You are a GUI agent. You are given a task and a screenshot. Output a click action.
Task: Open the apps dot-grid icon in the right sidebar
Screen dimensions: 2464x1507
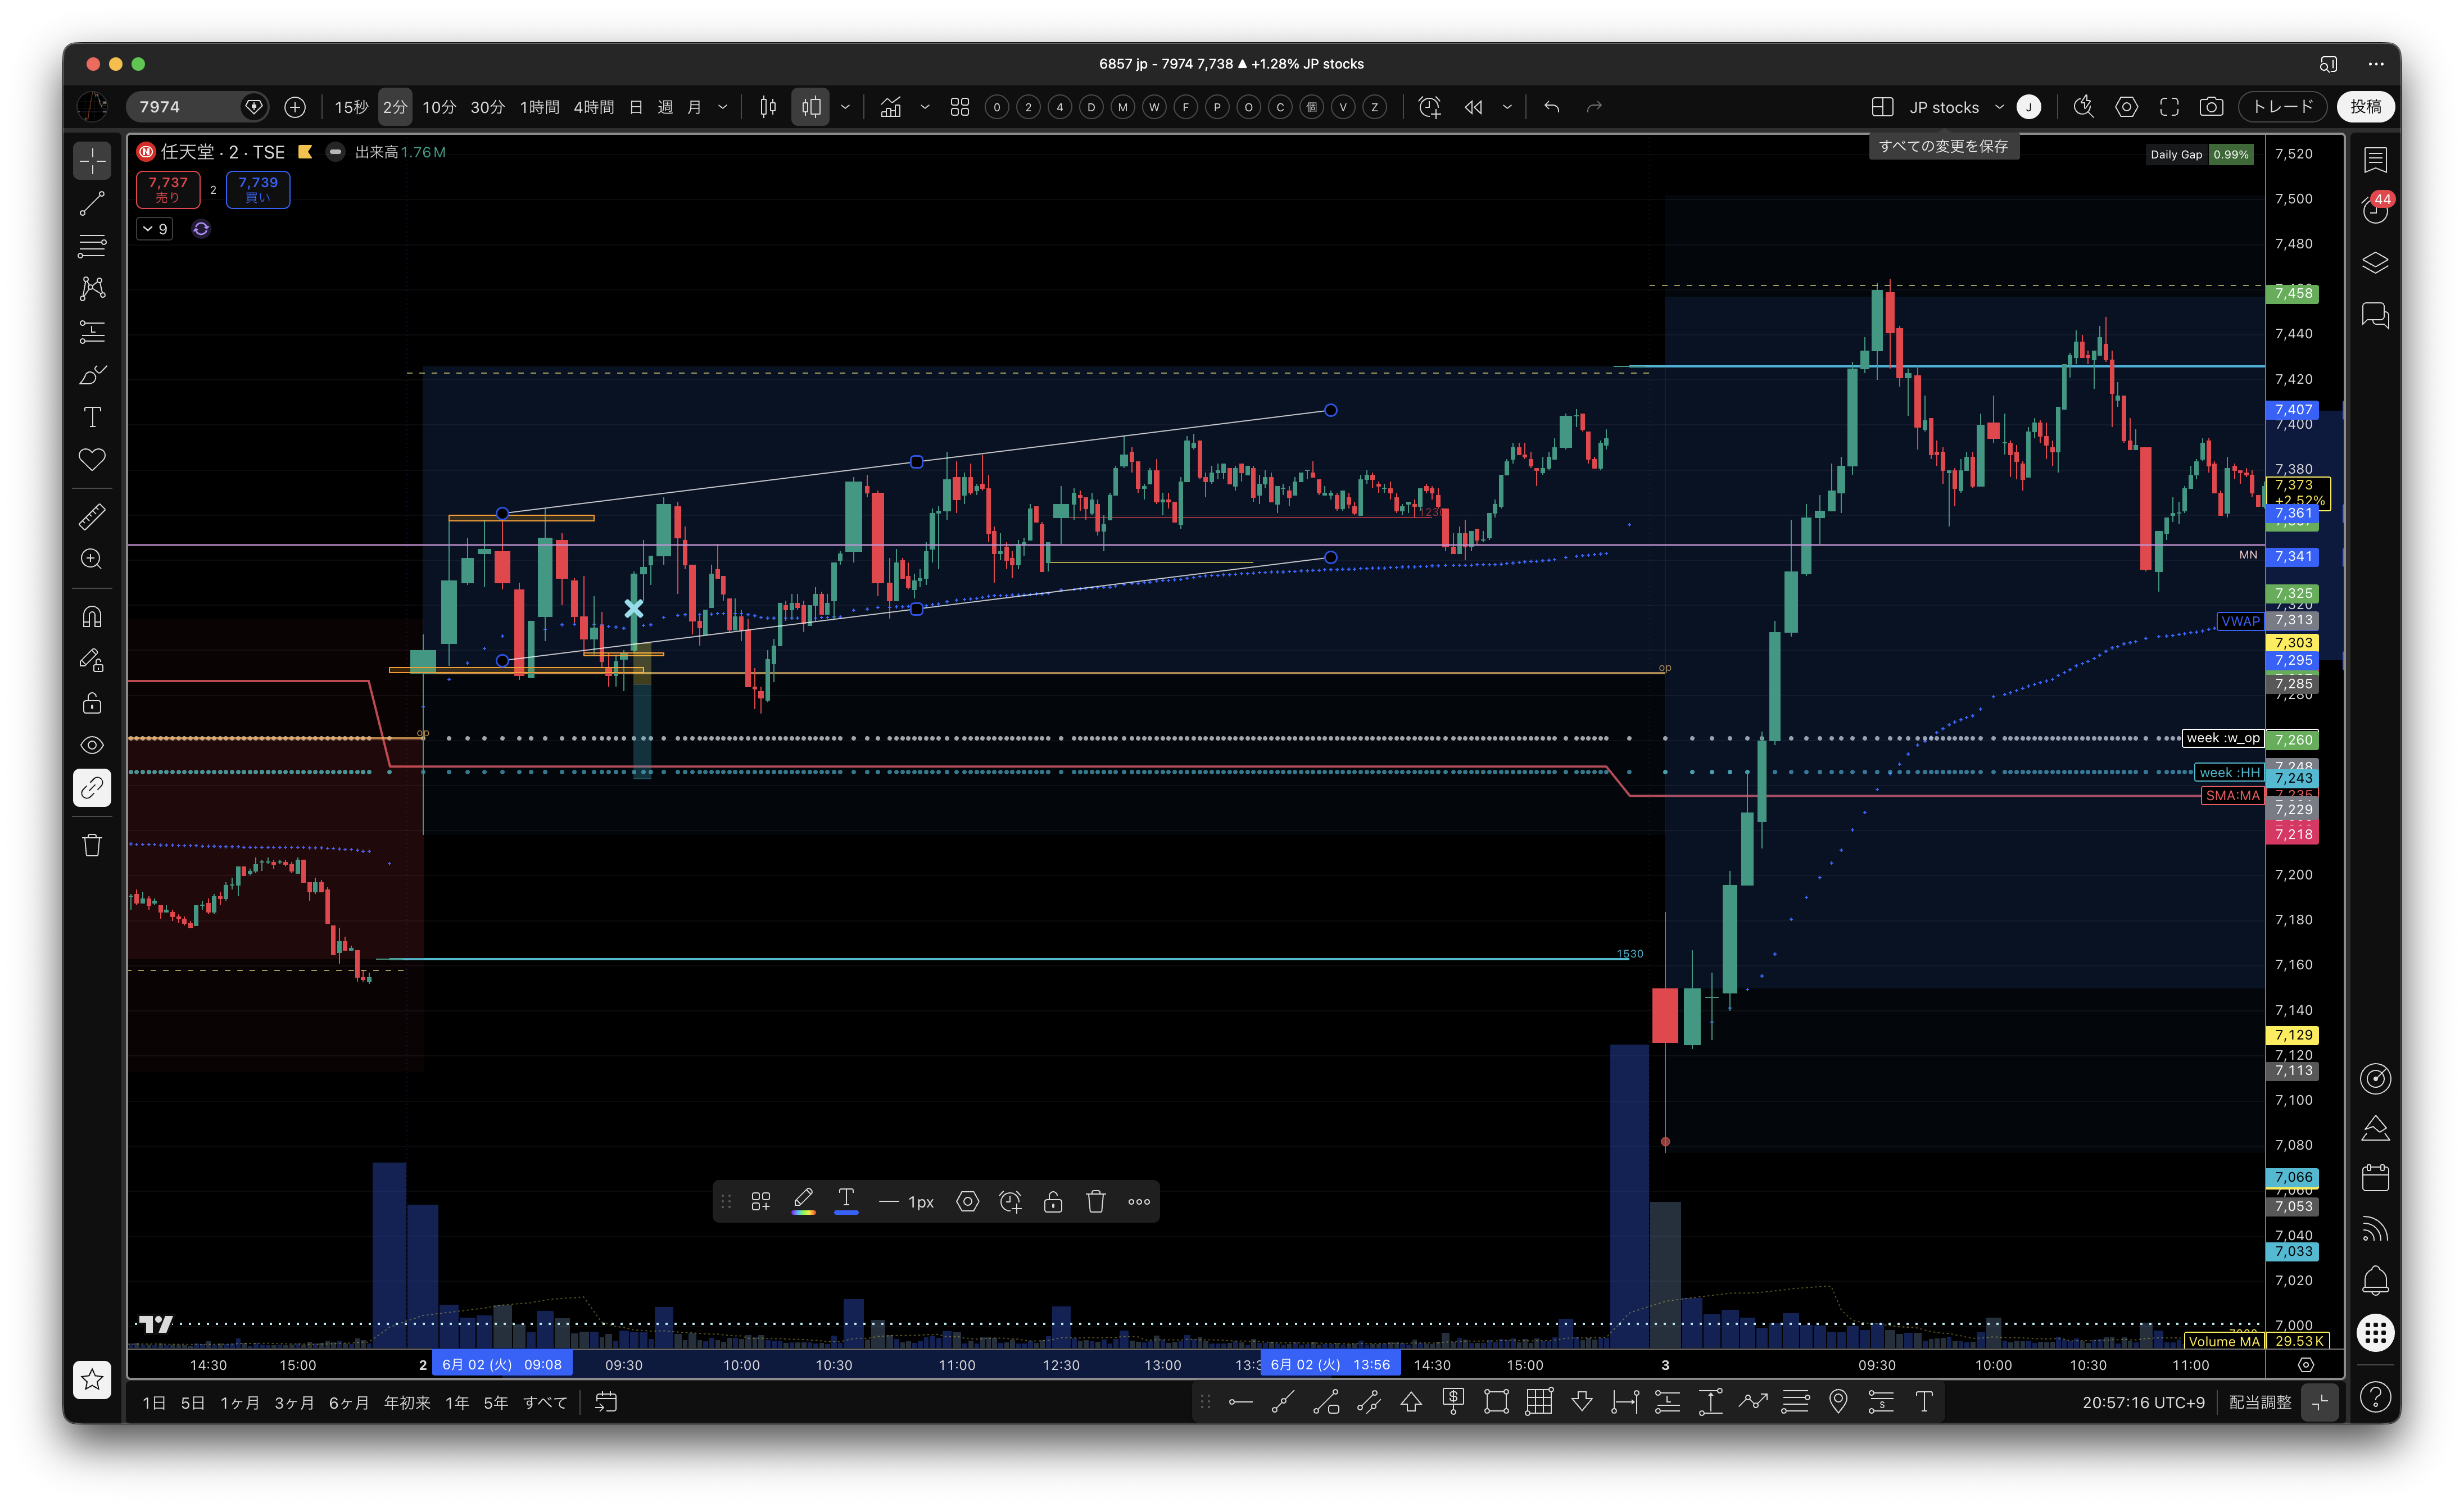pyautogui.click(x=2376, y=1332)
